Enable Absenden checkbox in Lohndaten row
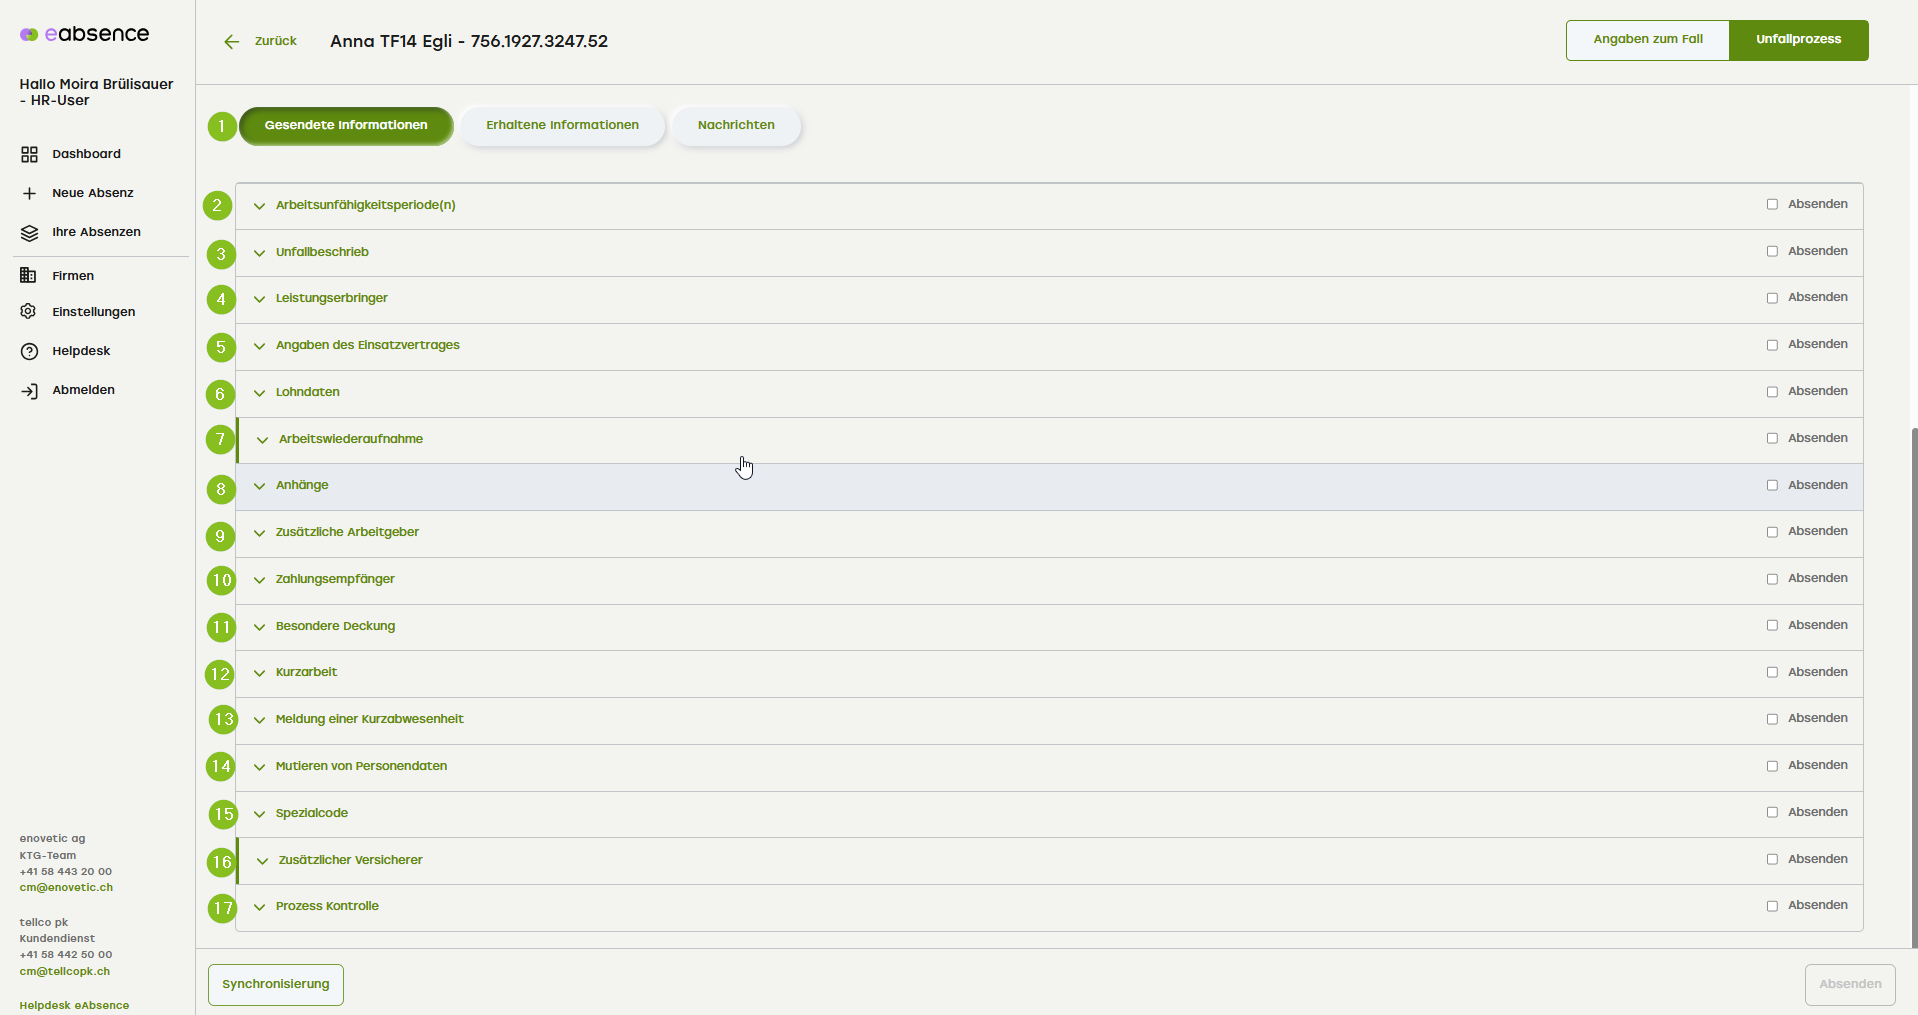Viewport: 1918px width, 1015px height. coord(1772,392)
